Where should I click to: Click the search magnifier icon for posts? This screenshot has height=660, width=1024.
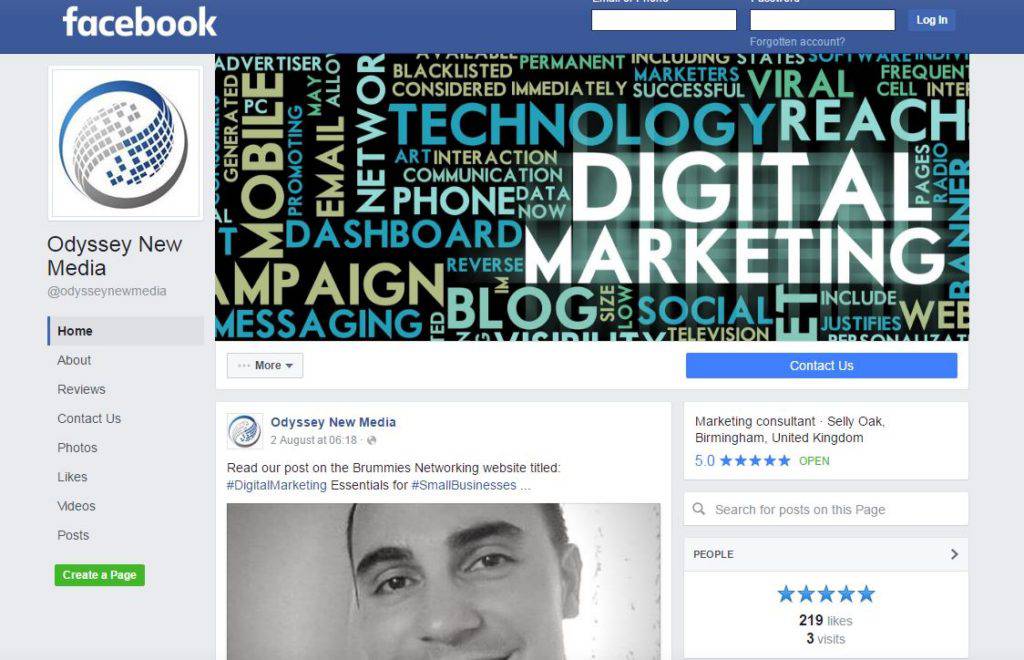[699, 509]
